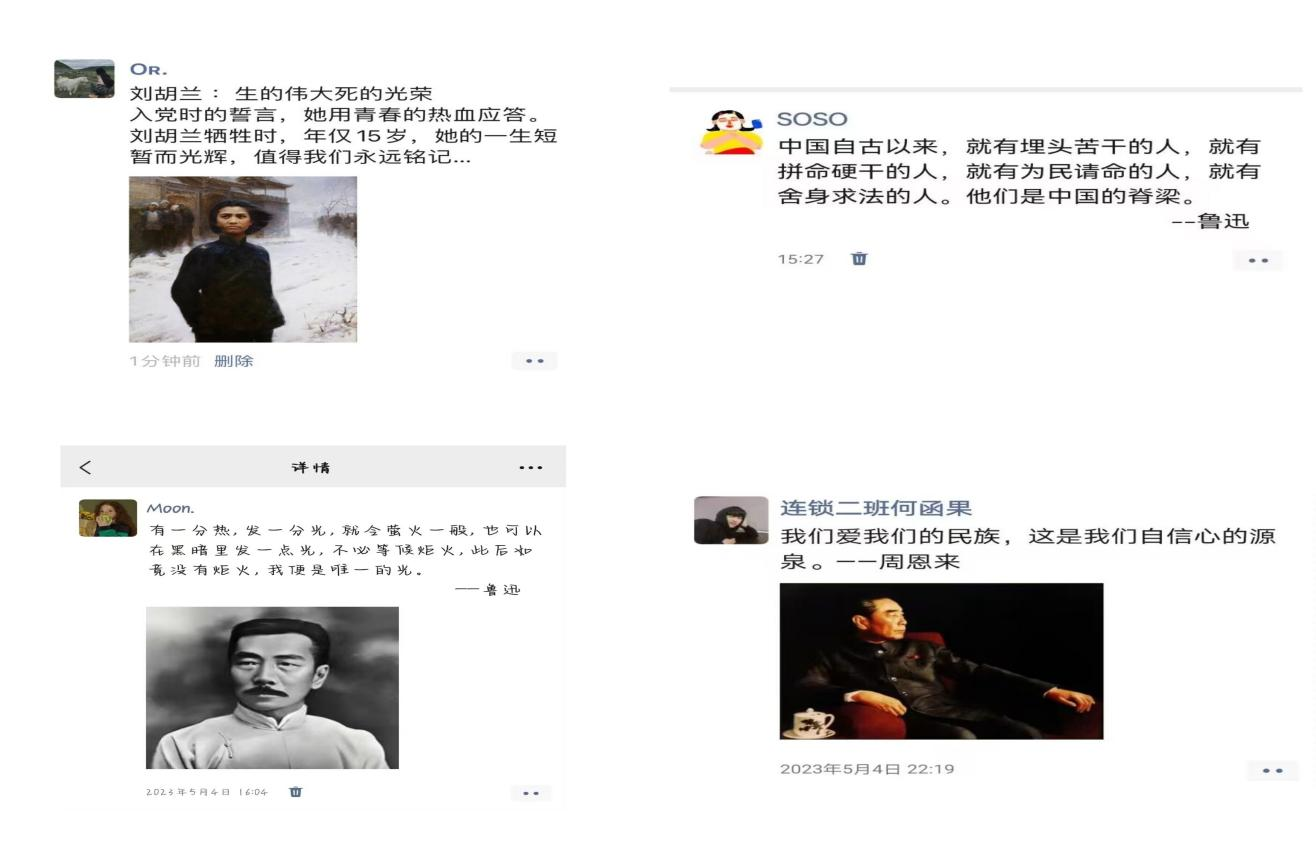Click 删除 to delete the Or. post
This screenshot has width=1316, height=845.
[x=233, y=361]
